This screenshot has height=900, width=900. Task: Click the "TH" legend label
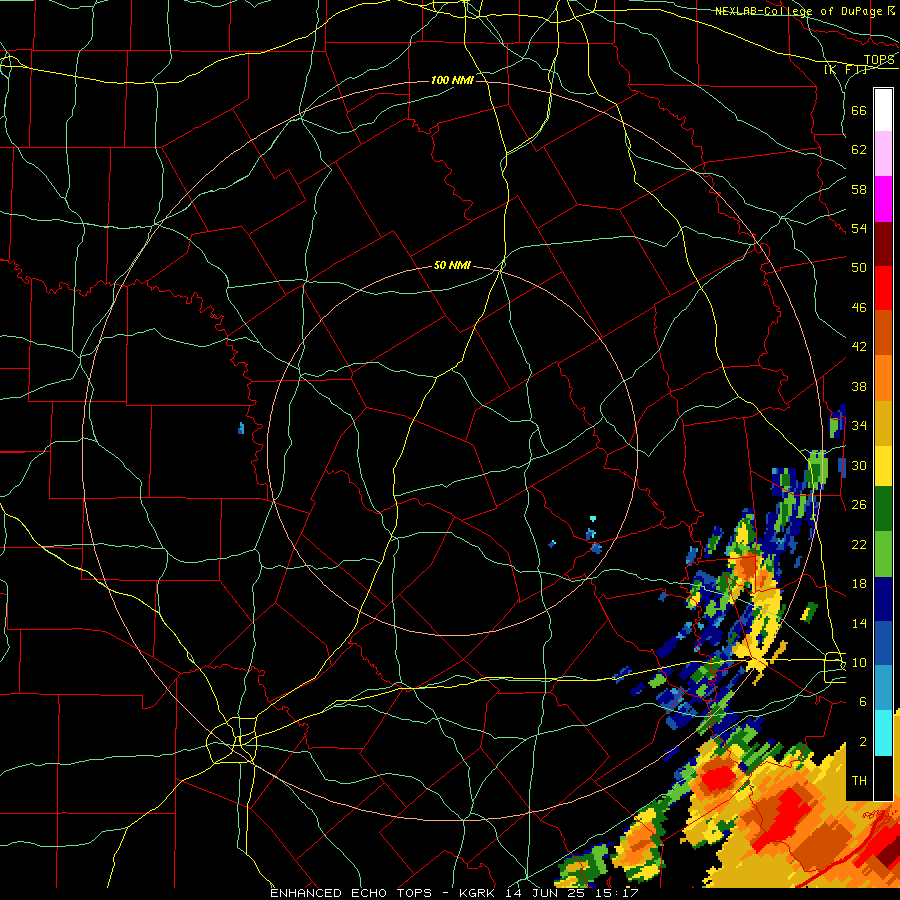tap(859, 781)
